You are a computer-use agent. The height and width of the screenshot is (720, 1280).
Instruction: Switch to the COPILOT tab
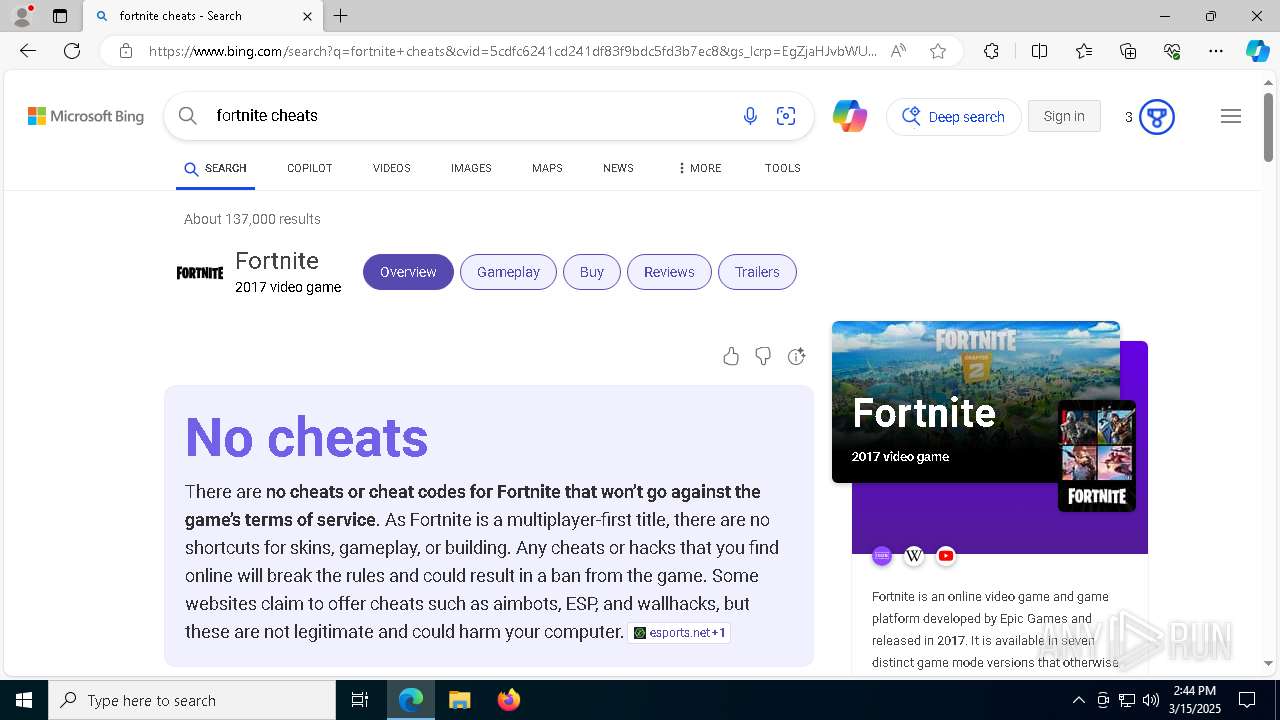click(309, 168)
